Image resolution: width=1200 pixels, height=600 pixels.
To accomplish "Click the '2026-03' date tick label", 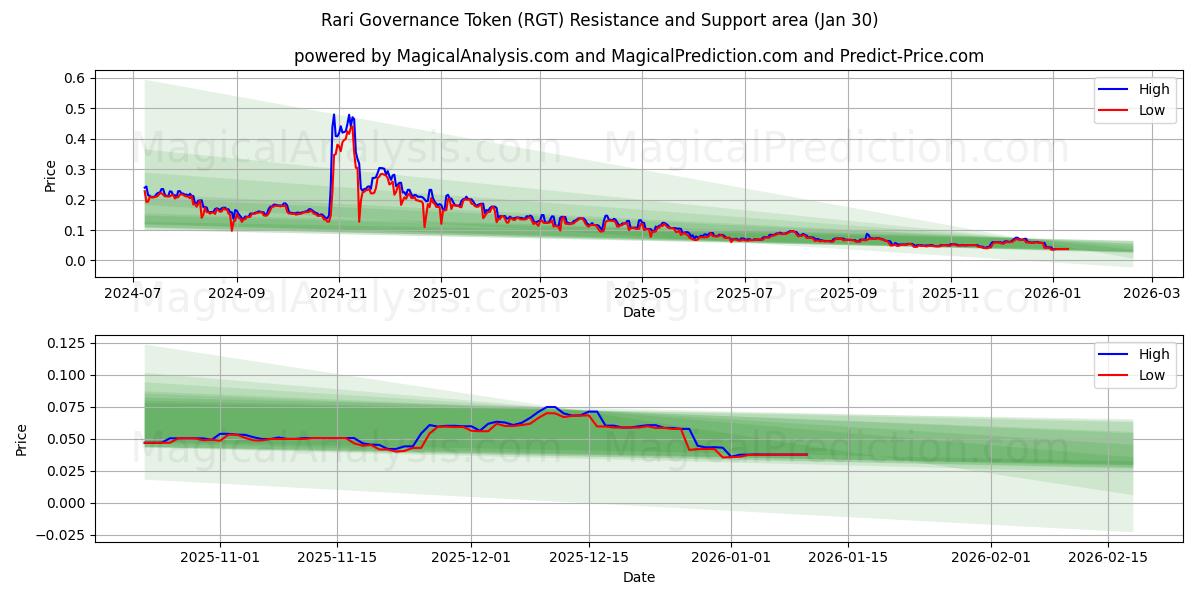I will pos(1151,293).
